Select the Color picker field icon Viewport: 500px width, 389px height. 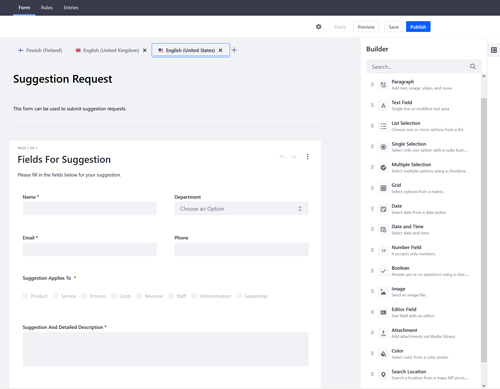(383, 354)
